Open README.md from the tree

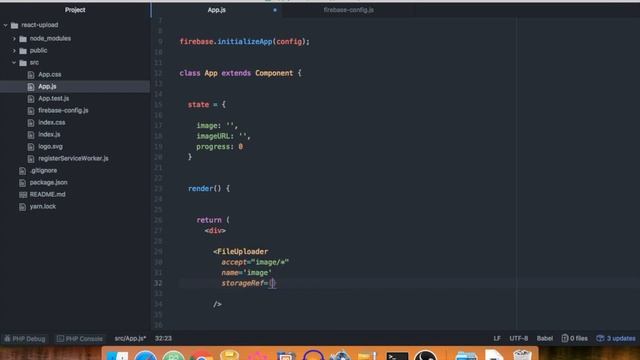tap(47, 195)
